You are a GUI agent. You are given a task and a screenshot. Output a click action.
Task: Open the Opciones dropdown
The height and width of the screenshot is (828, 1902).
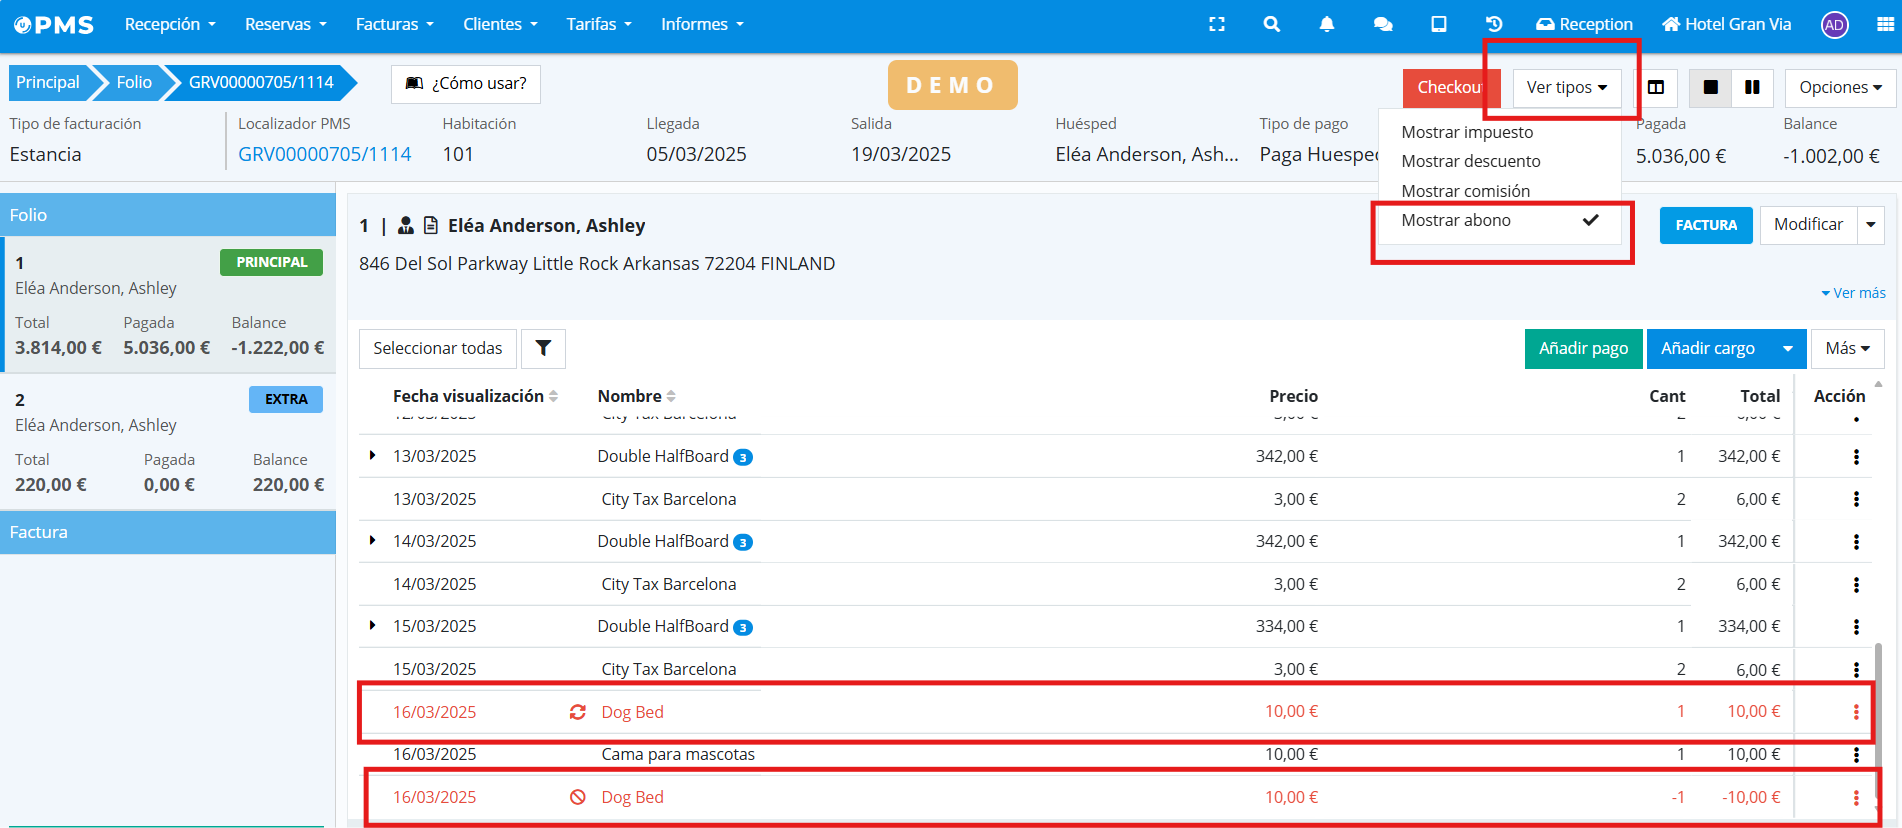1840,88
